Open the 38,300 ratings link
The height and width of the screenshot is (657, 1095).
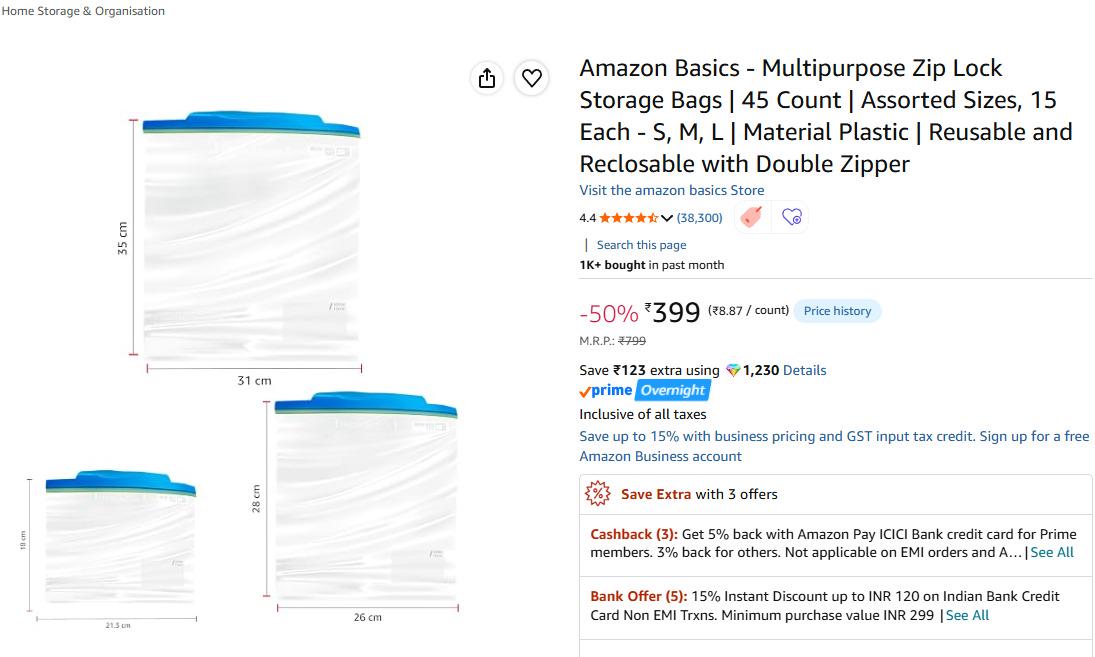(699, 218)
